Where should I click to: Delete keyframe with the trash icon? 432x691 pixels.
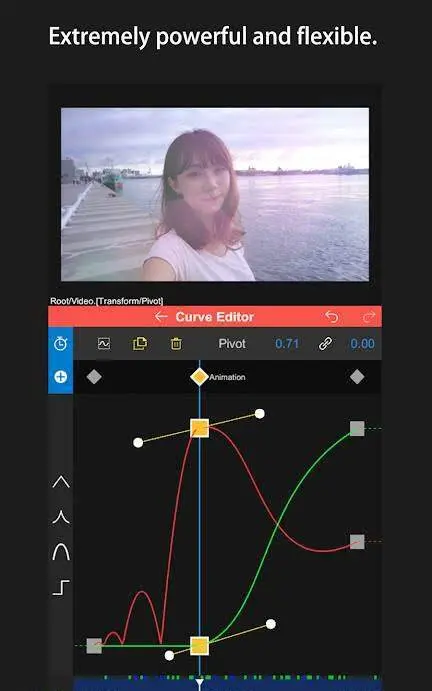176,343
